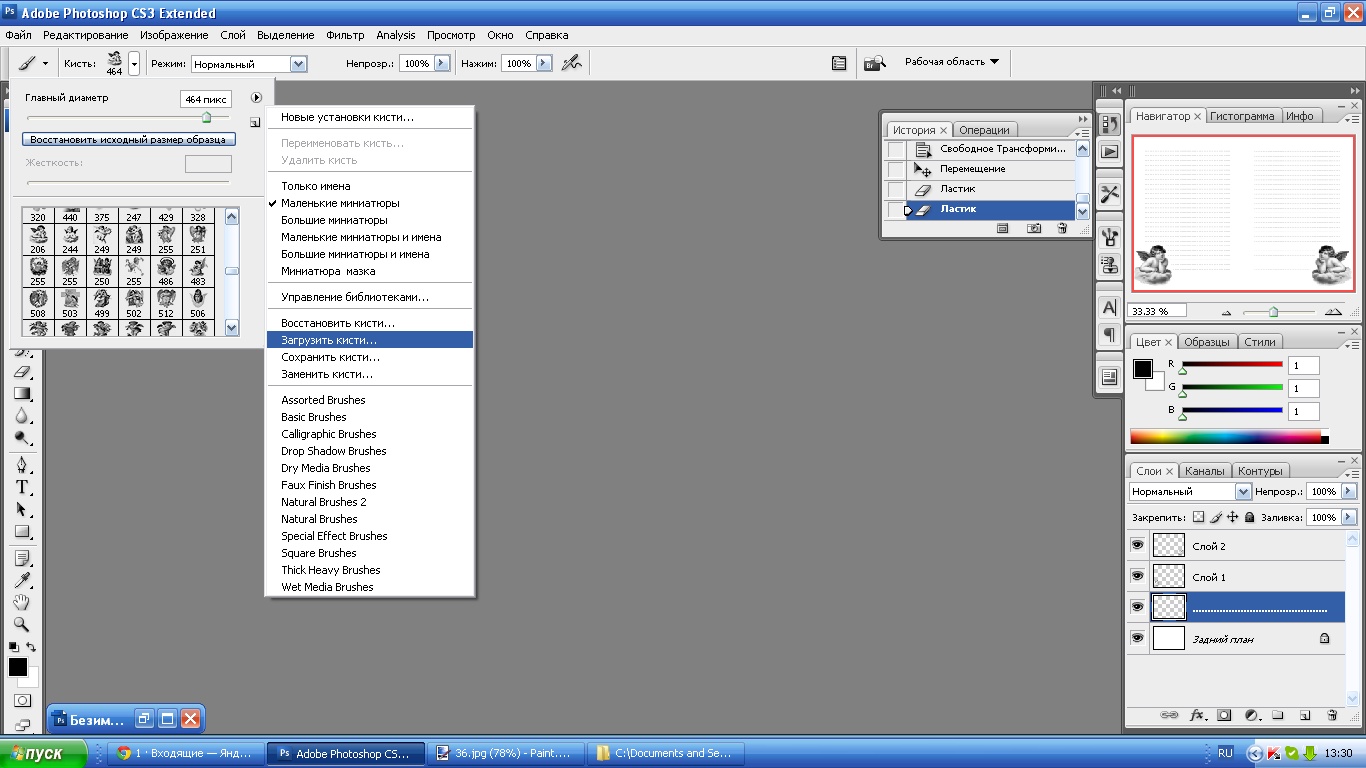Open the Нажим flow arrow
This screenshot has height=768, width=1366.
point(544,63)
